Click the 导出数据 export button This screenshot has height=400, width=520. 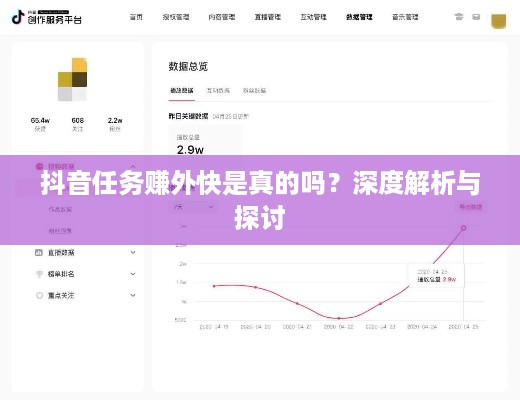point(471,207)
